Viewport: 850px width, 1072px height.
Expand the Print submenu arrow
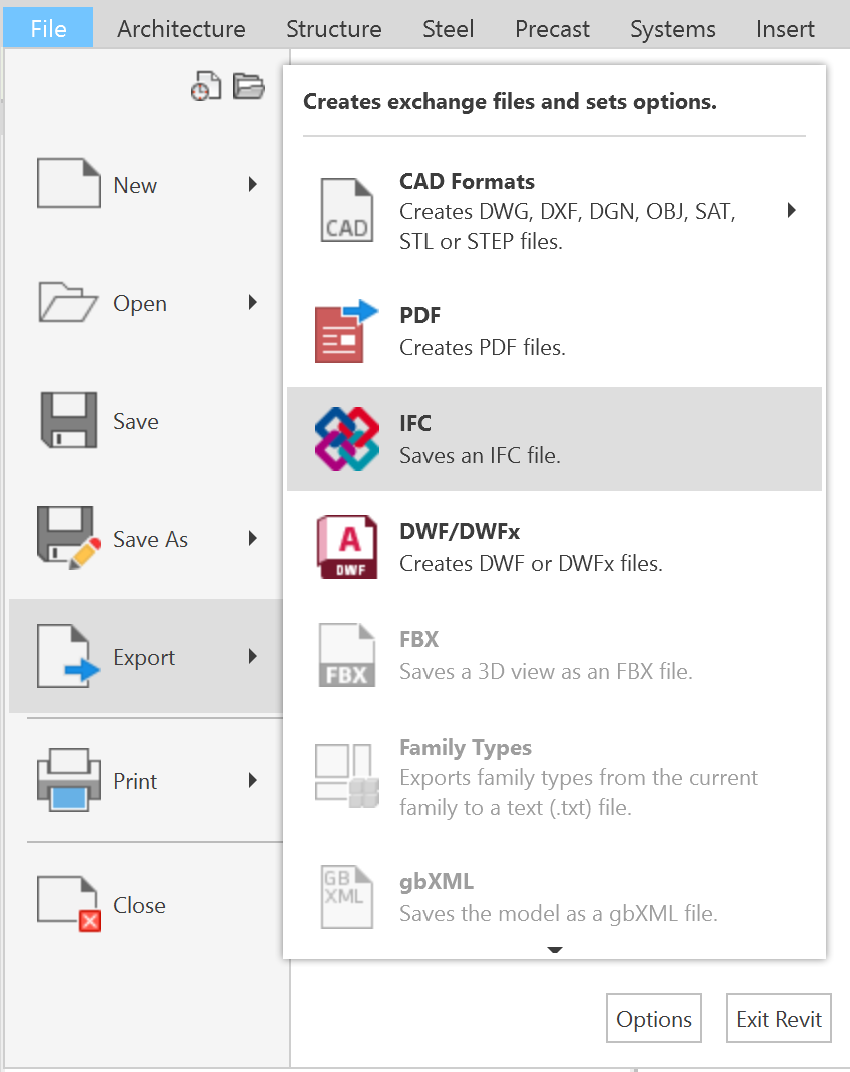click(x=253, y=781)
